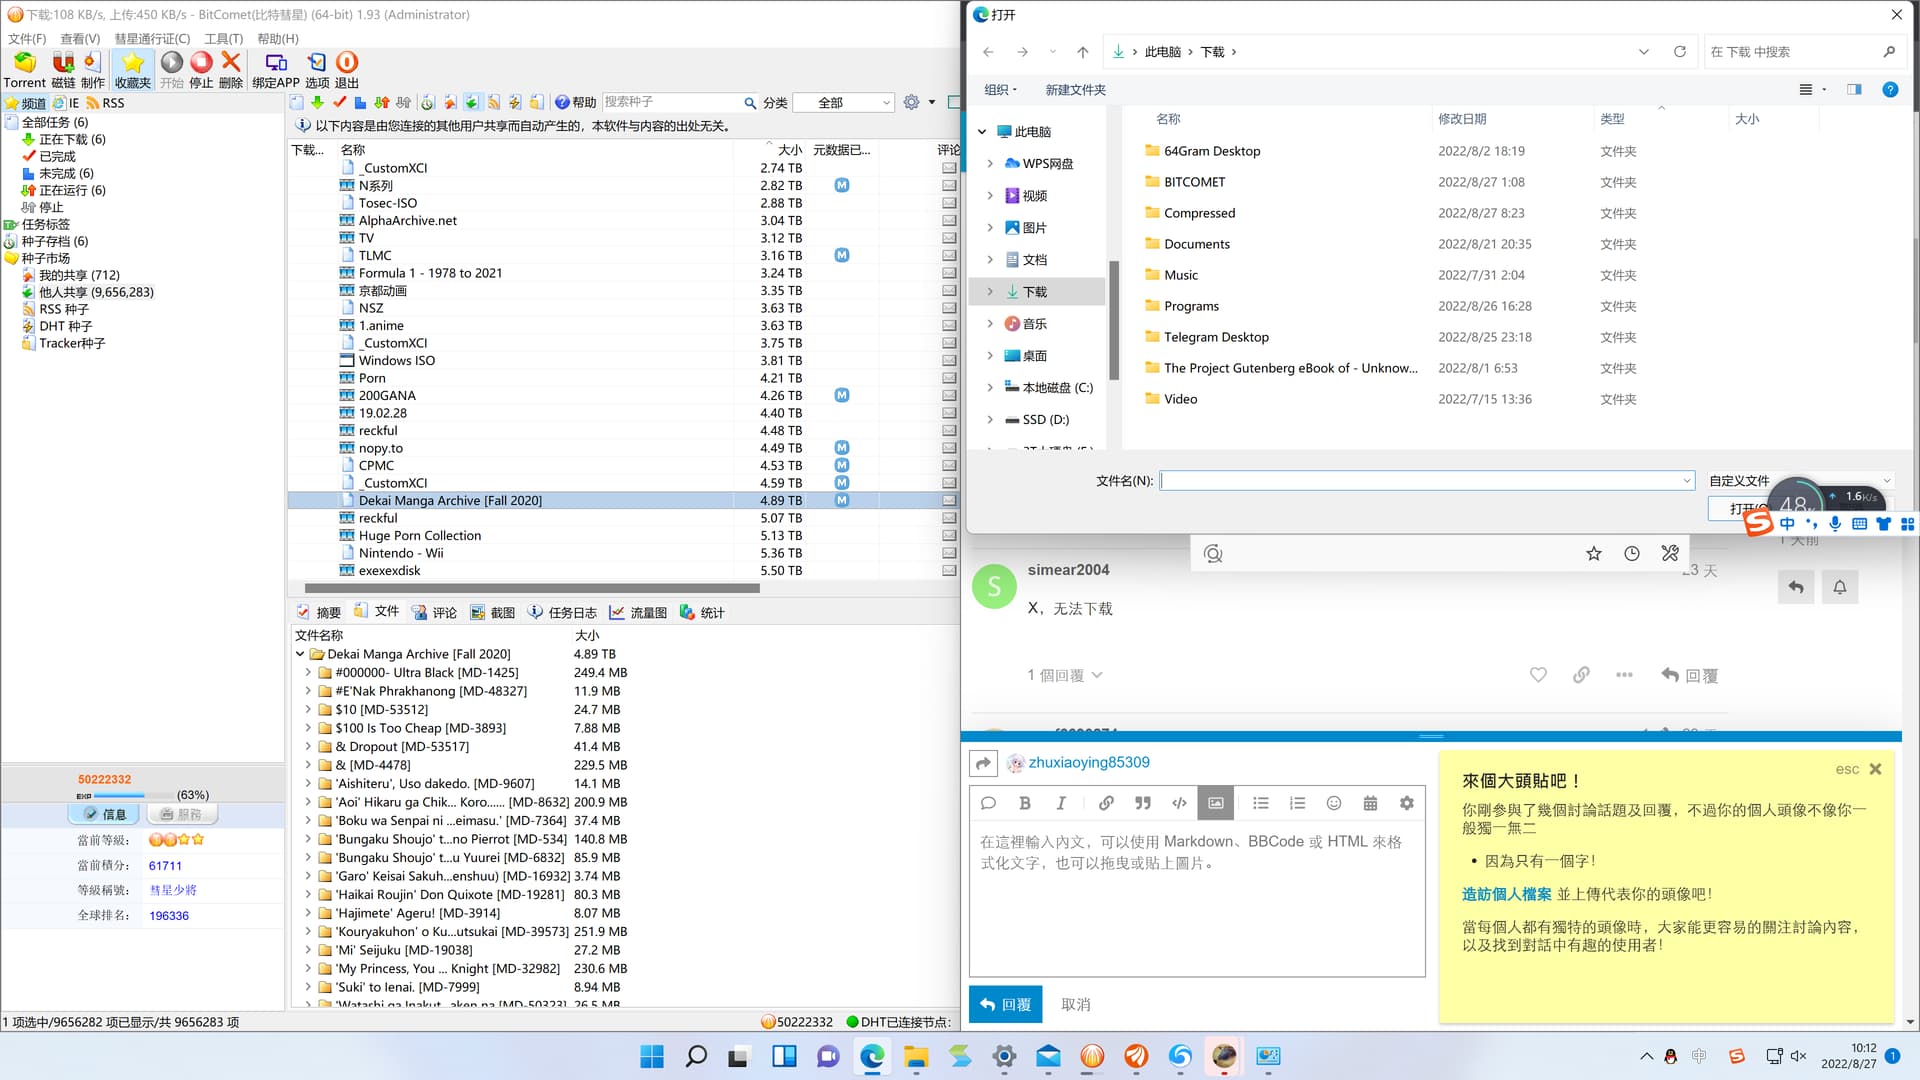Toggle preview pane icon in file dialog

point(1854,90)
